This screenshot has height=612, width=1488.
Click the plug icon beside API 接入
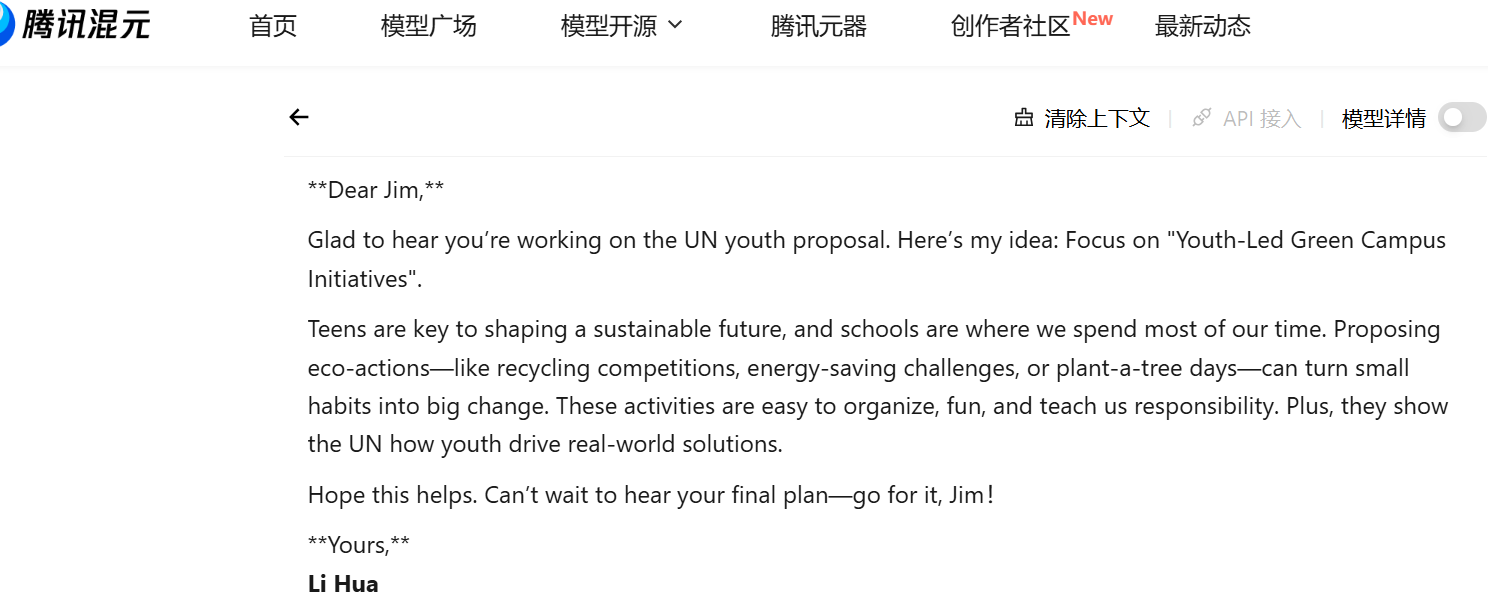pyautogui.click(x=1202, y=118)
